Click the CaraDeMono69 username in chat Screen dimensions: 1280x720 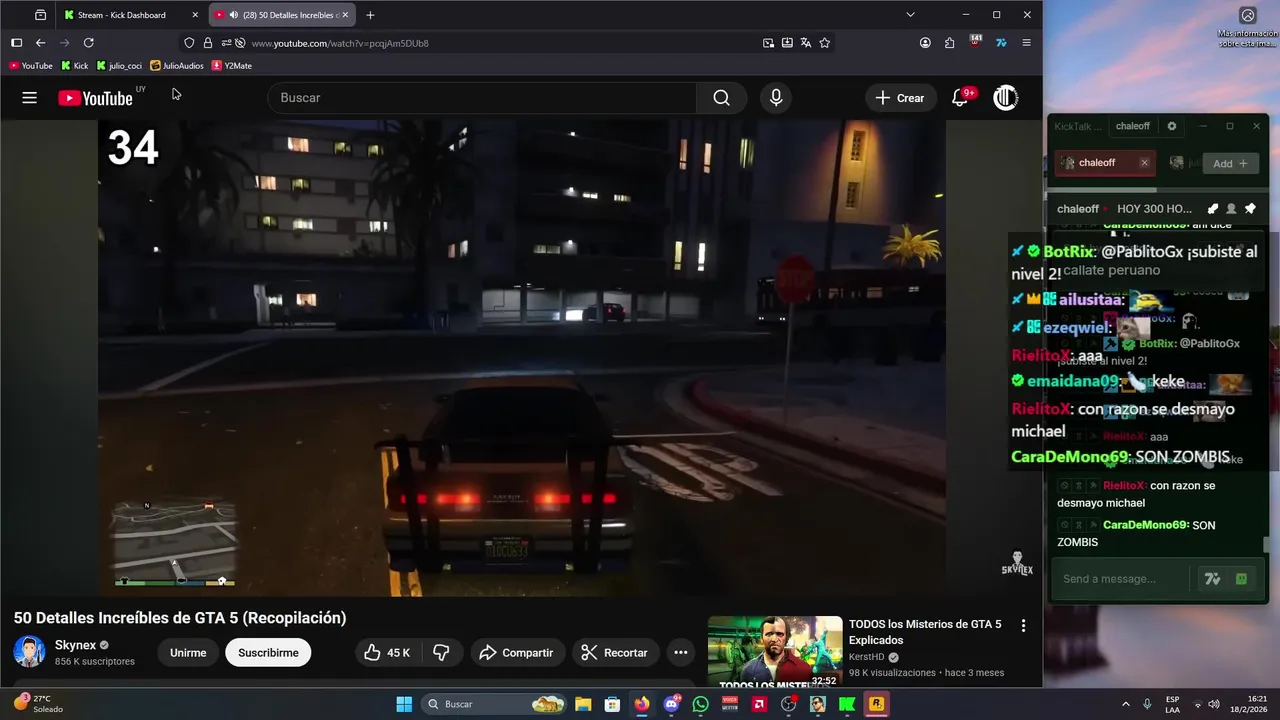tap(1144, 525)
